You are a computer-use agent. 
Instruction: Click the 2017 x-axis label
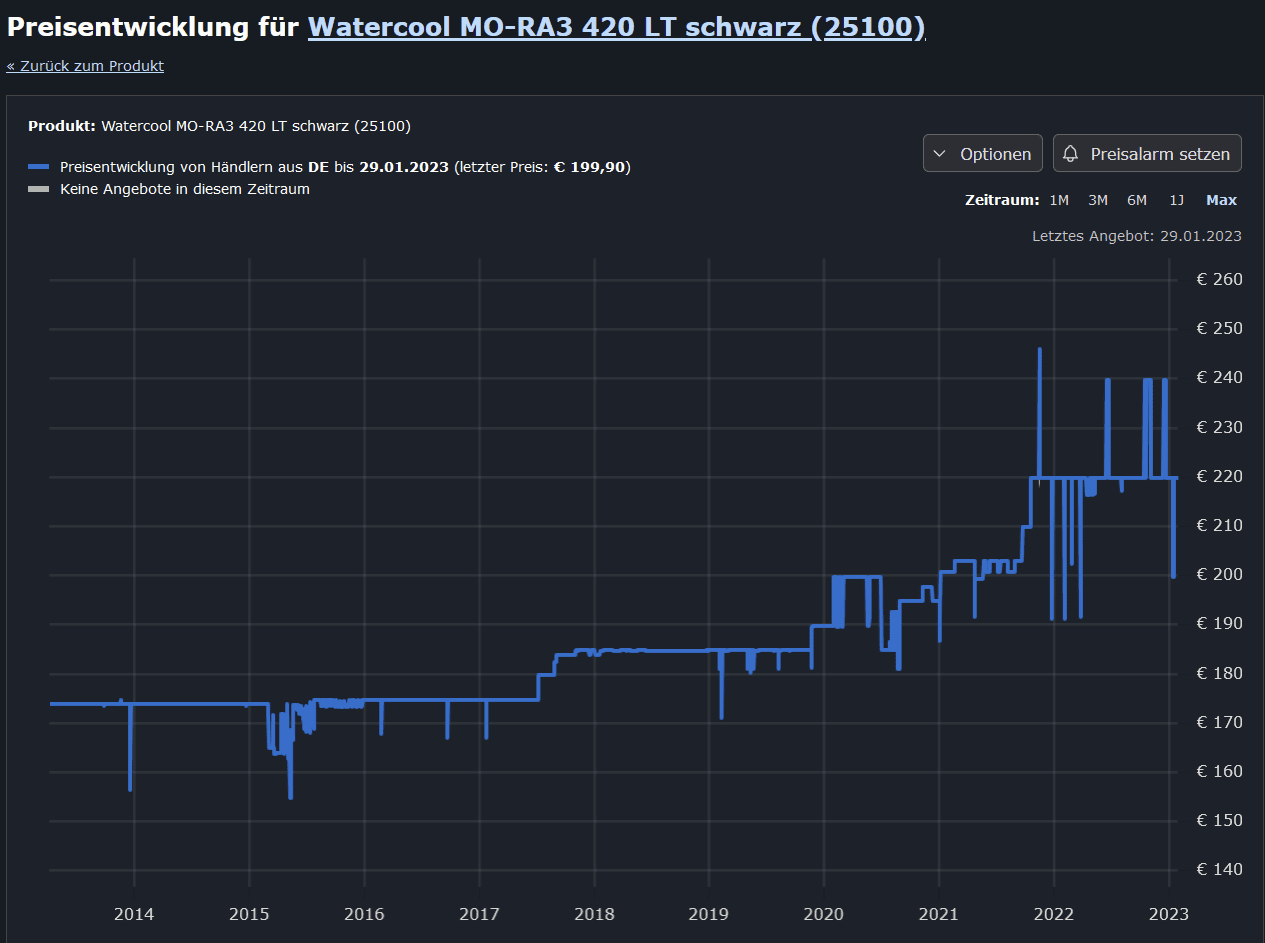pyautogui.click(x=479, y=914)
